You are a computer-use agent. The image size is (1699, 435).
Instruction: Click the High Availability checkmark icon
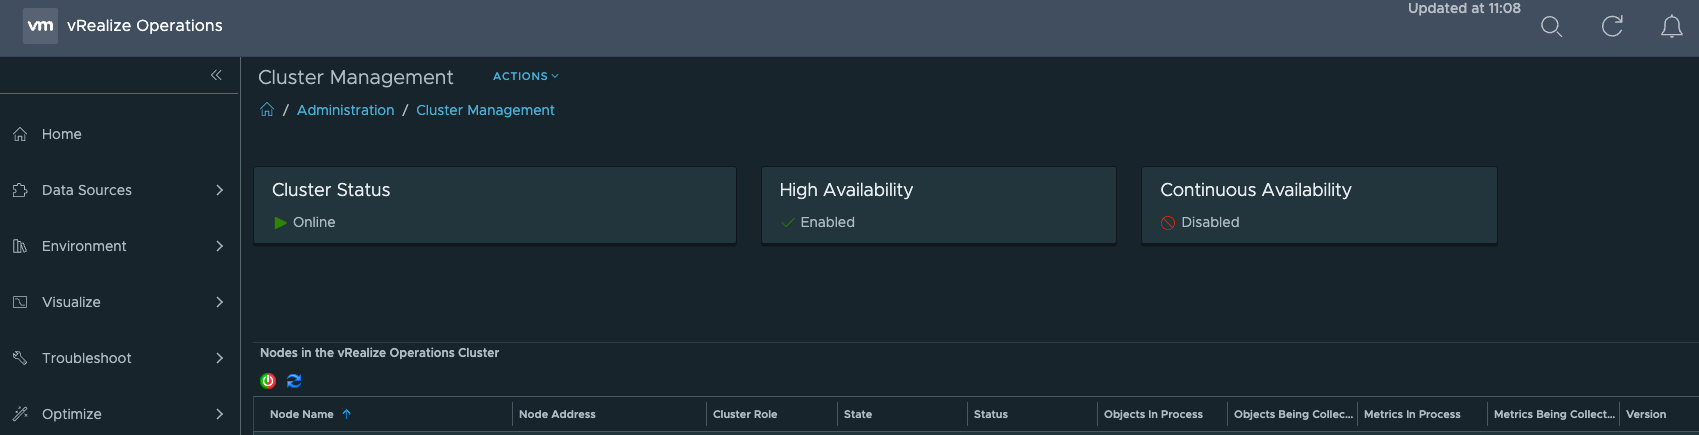pyautogui.click(x=788, y=223)
